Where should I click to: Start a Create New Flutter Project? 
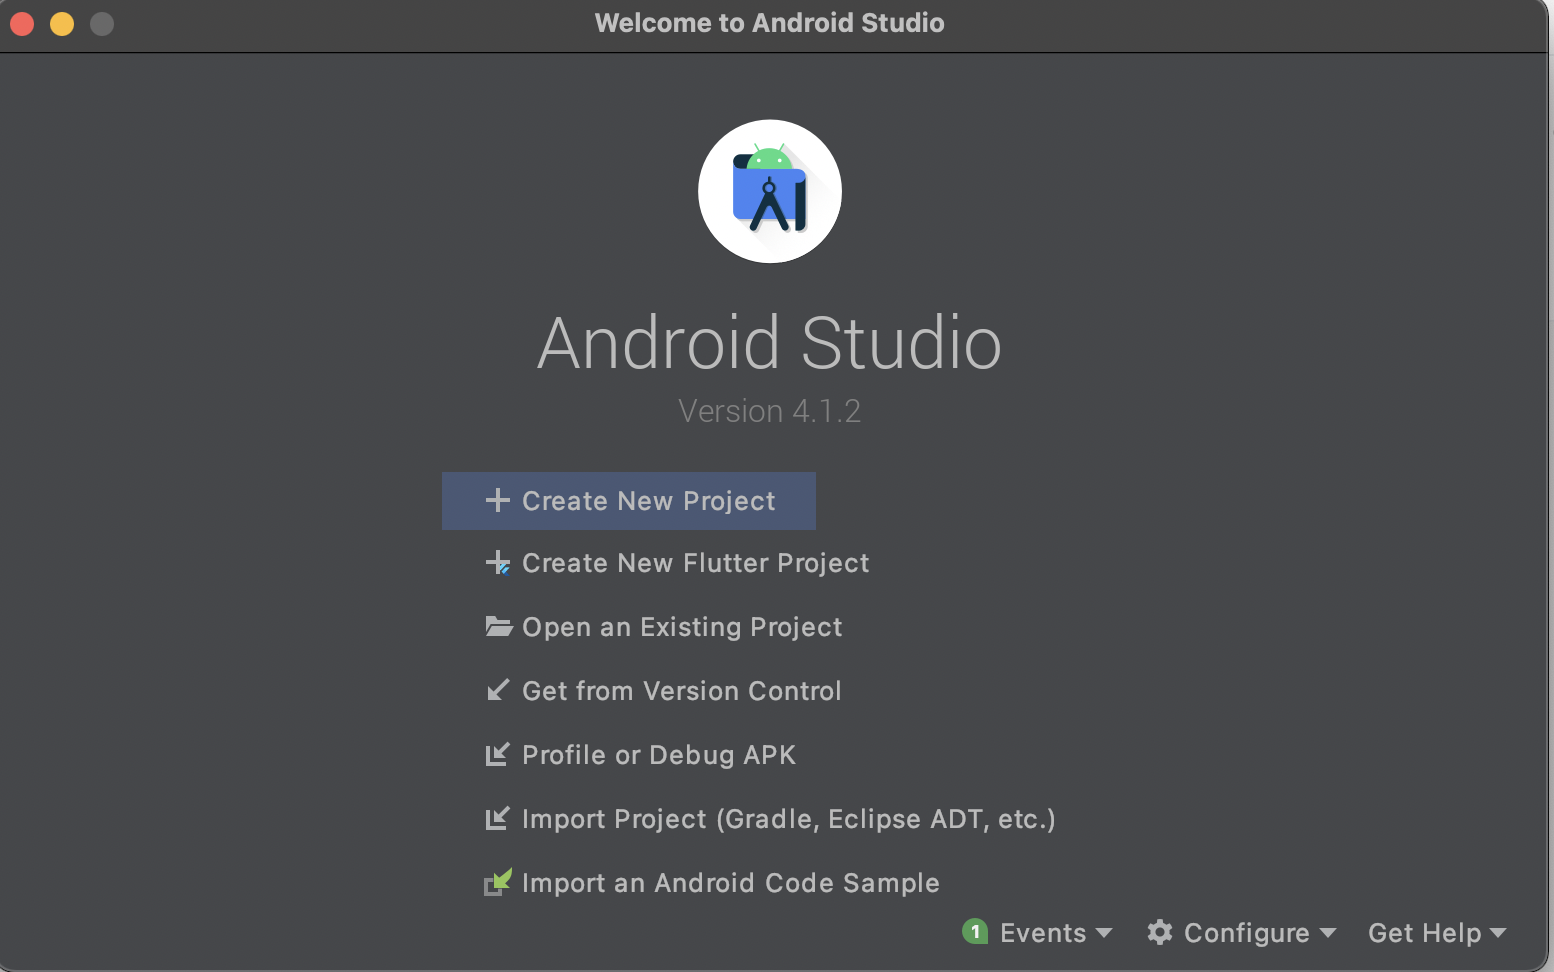point(677,563)
